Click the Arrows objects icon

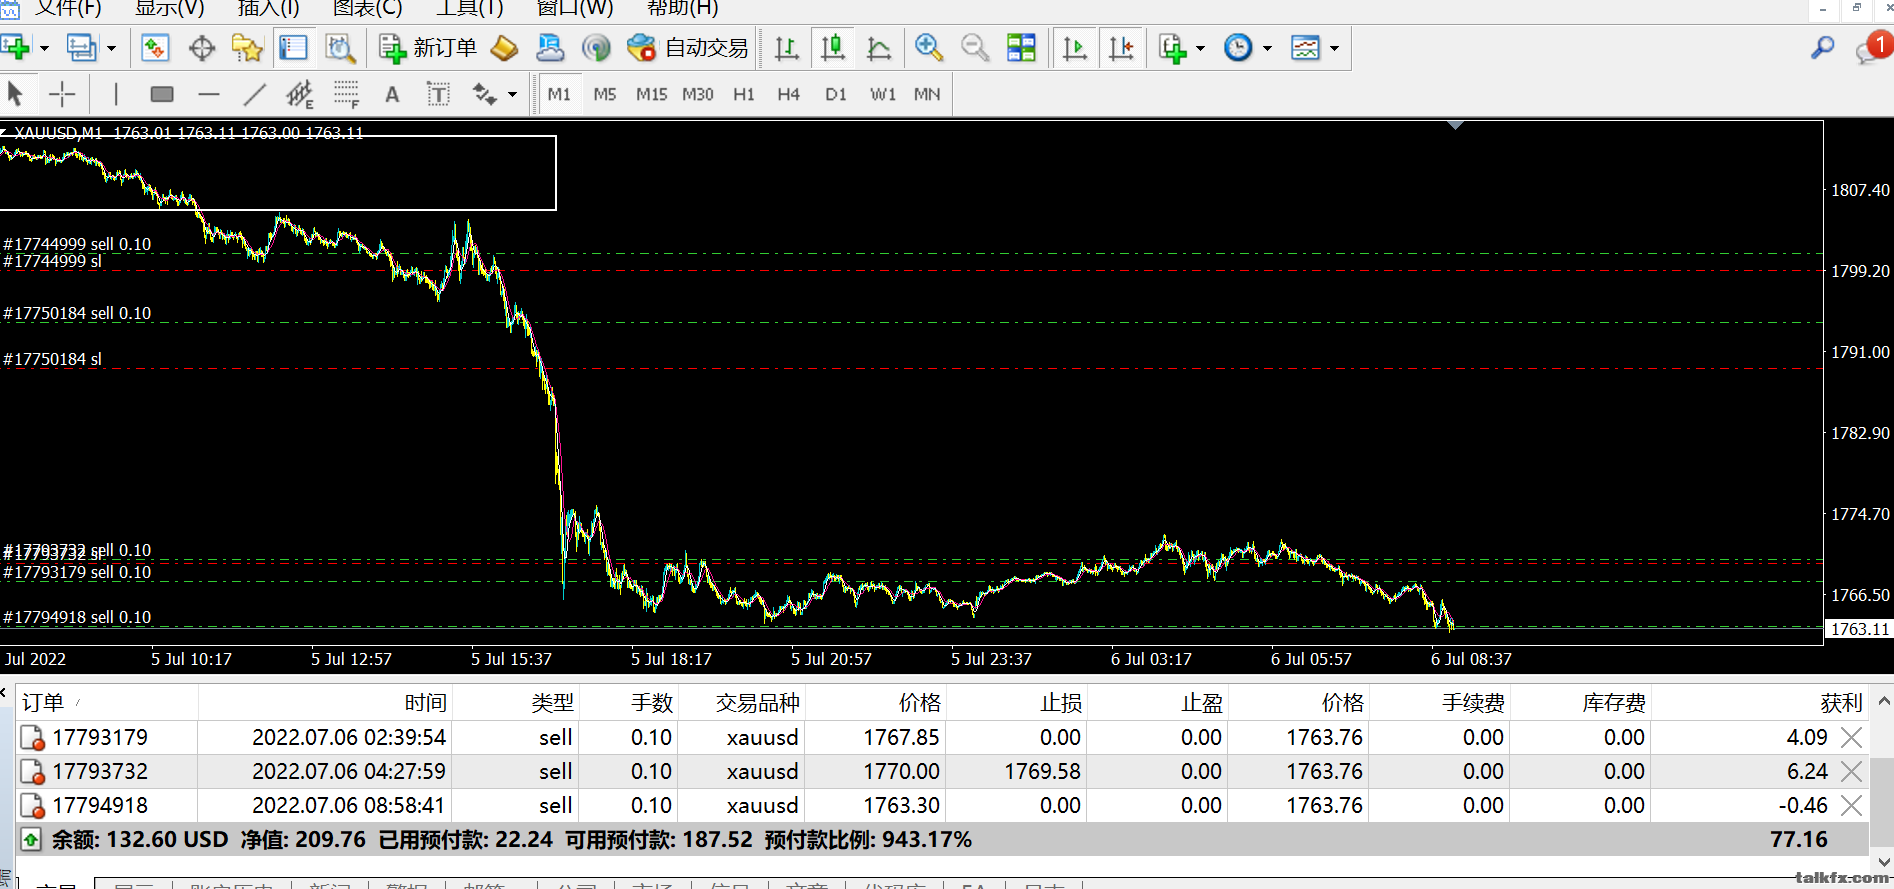coord(485,94)
